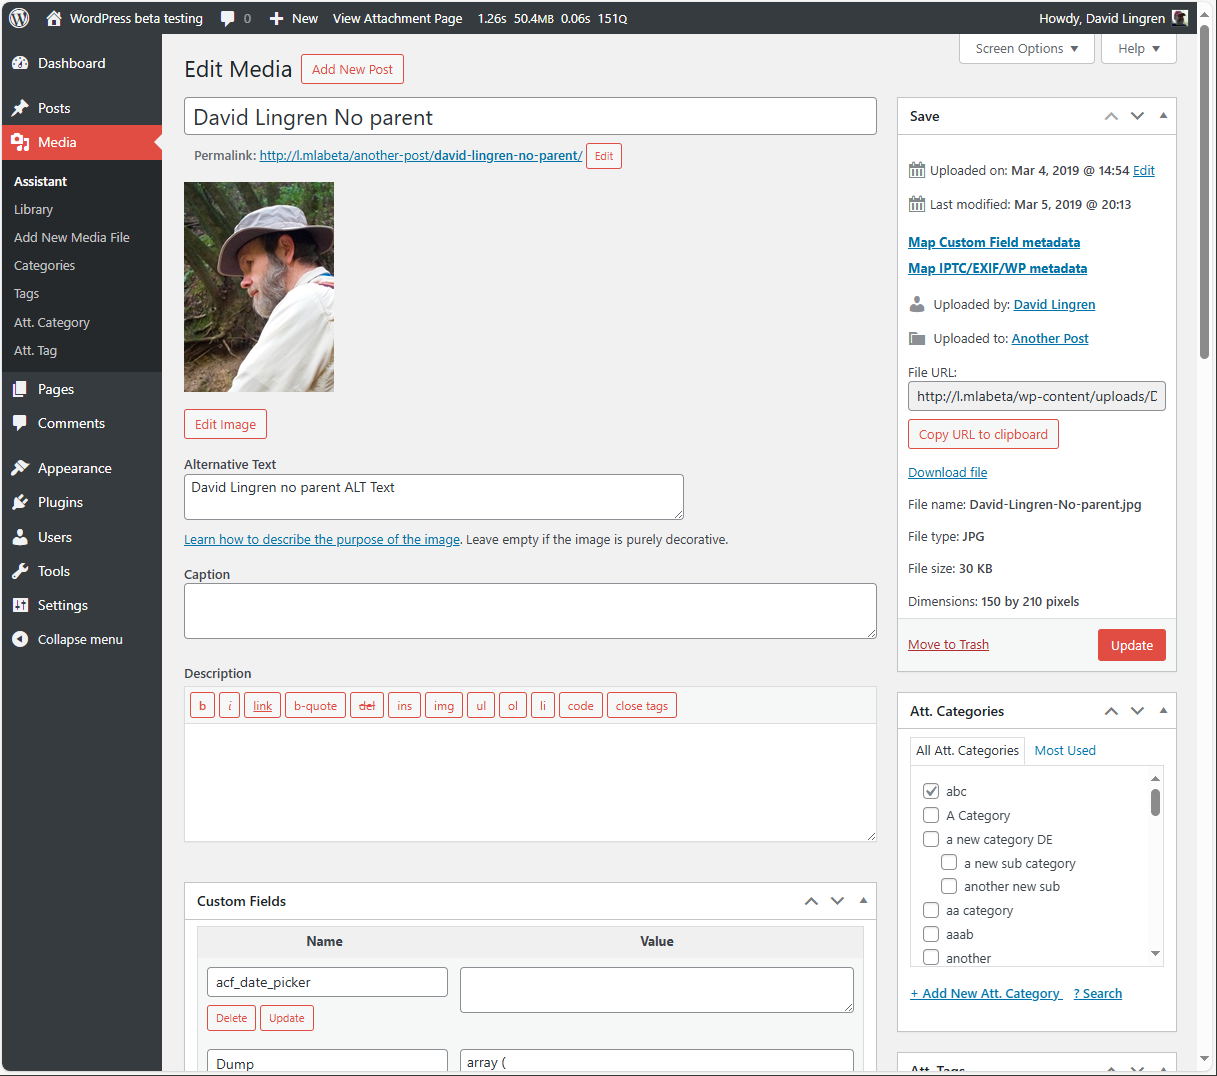Click the Update button

[x=1131, y=644]
